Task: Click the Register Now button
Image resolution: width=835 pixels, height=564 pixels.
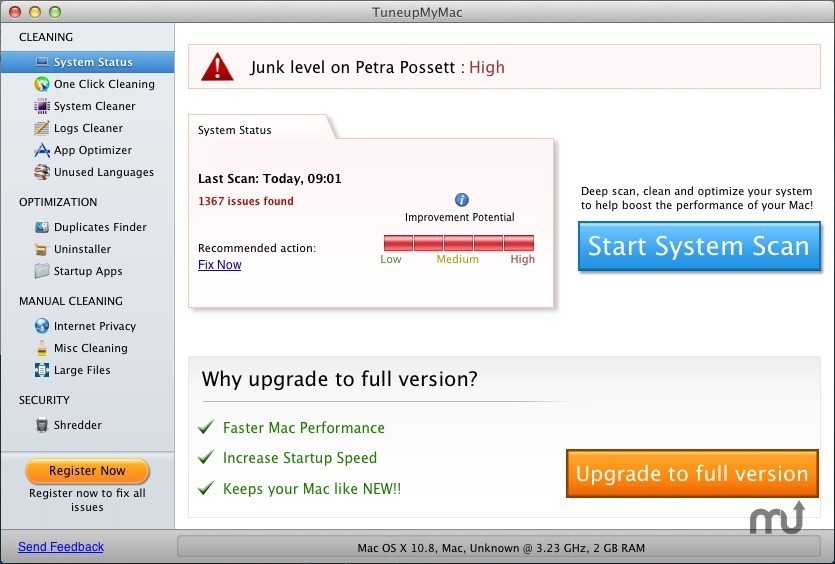Action: tap(87, 471)
